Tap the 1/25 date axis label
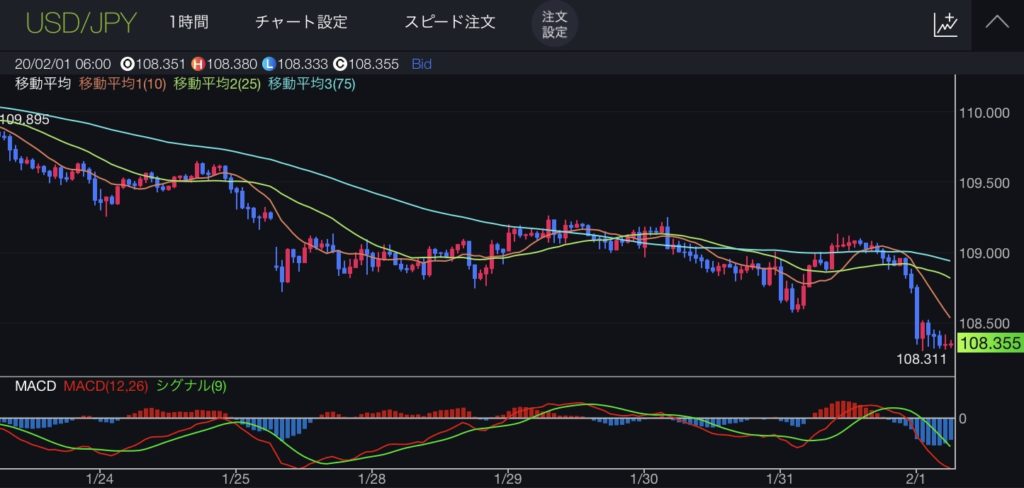The width and height of the screenshot is (1024, 488). pos(234,478)
